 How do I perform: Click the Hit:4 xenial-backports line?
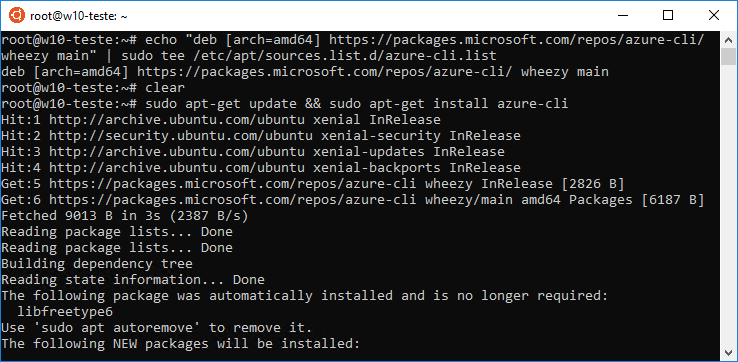[x=261, y=168]
